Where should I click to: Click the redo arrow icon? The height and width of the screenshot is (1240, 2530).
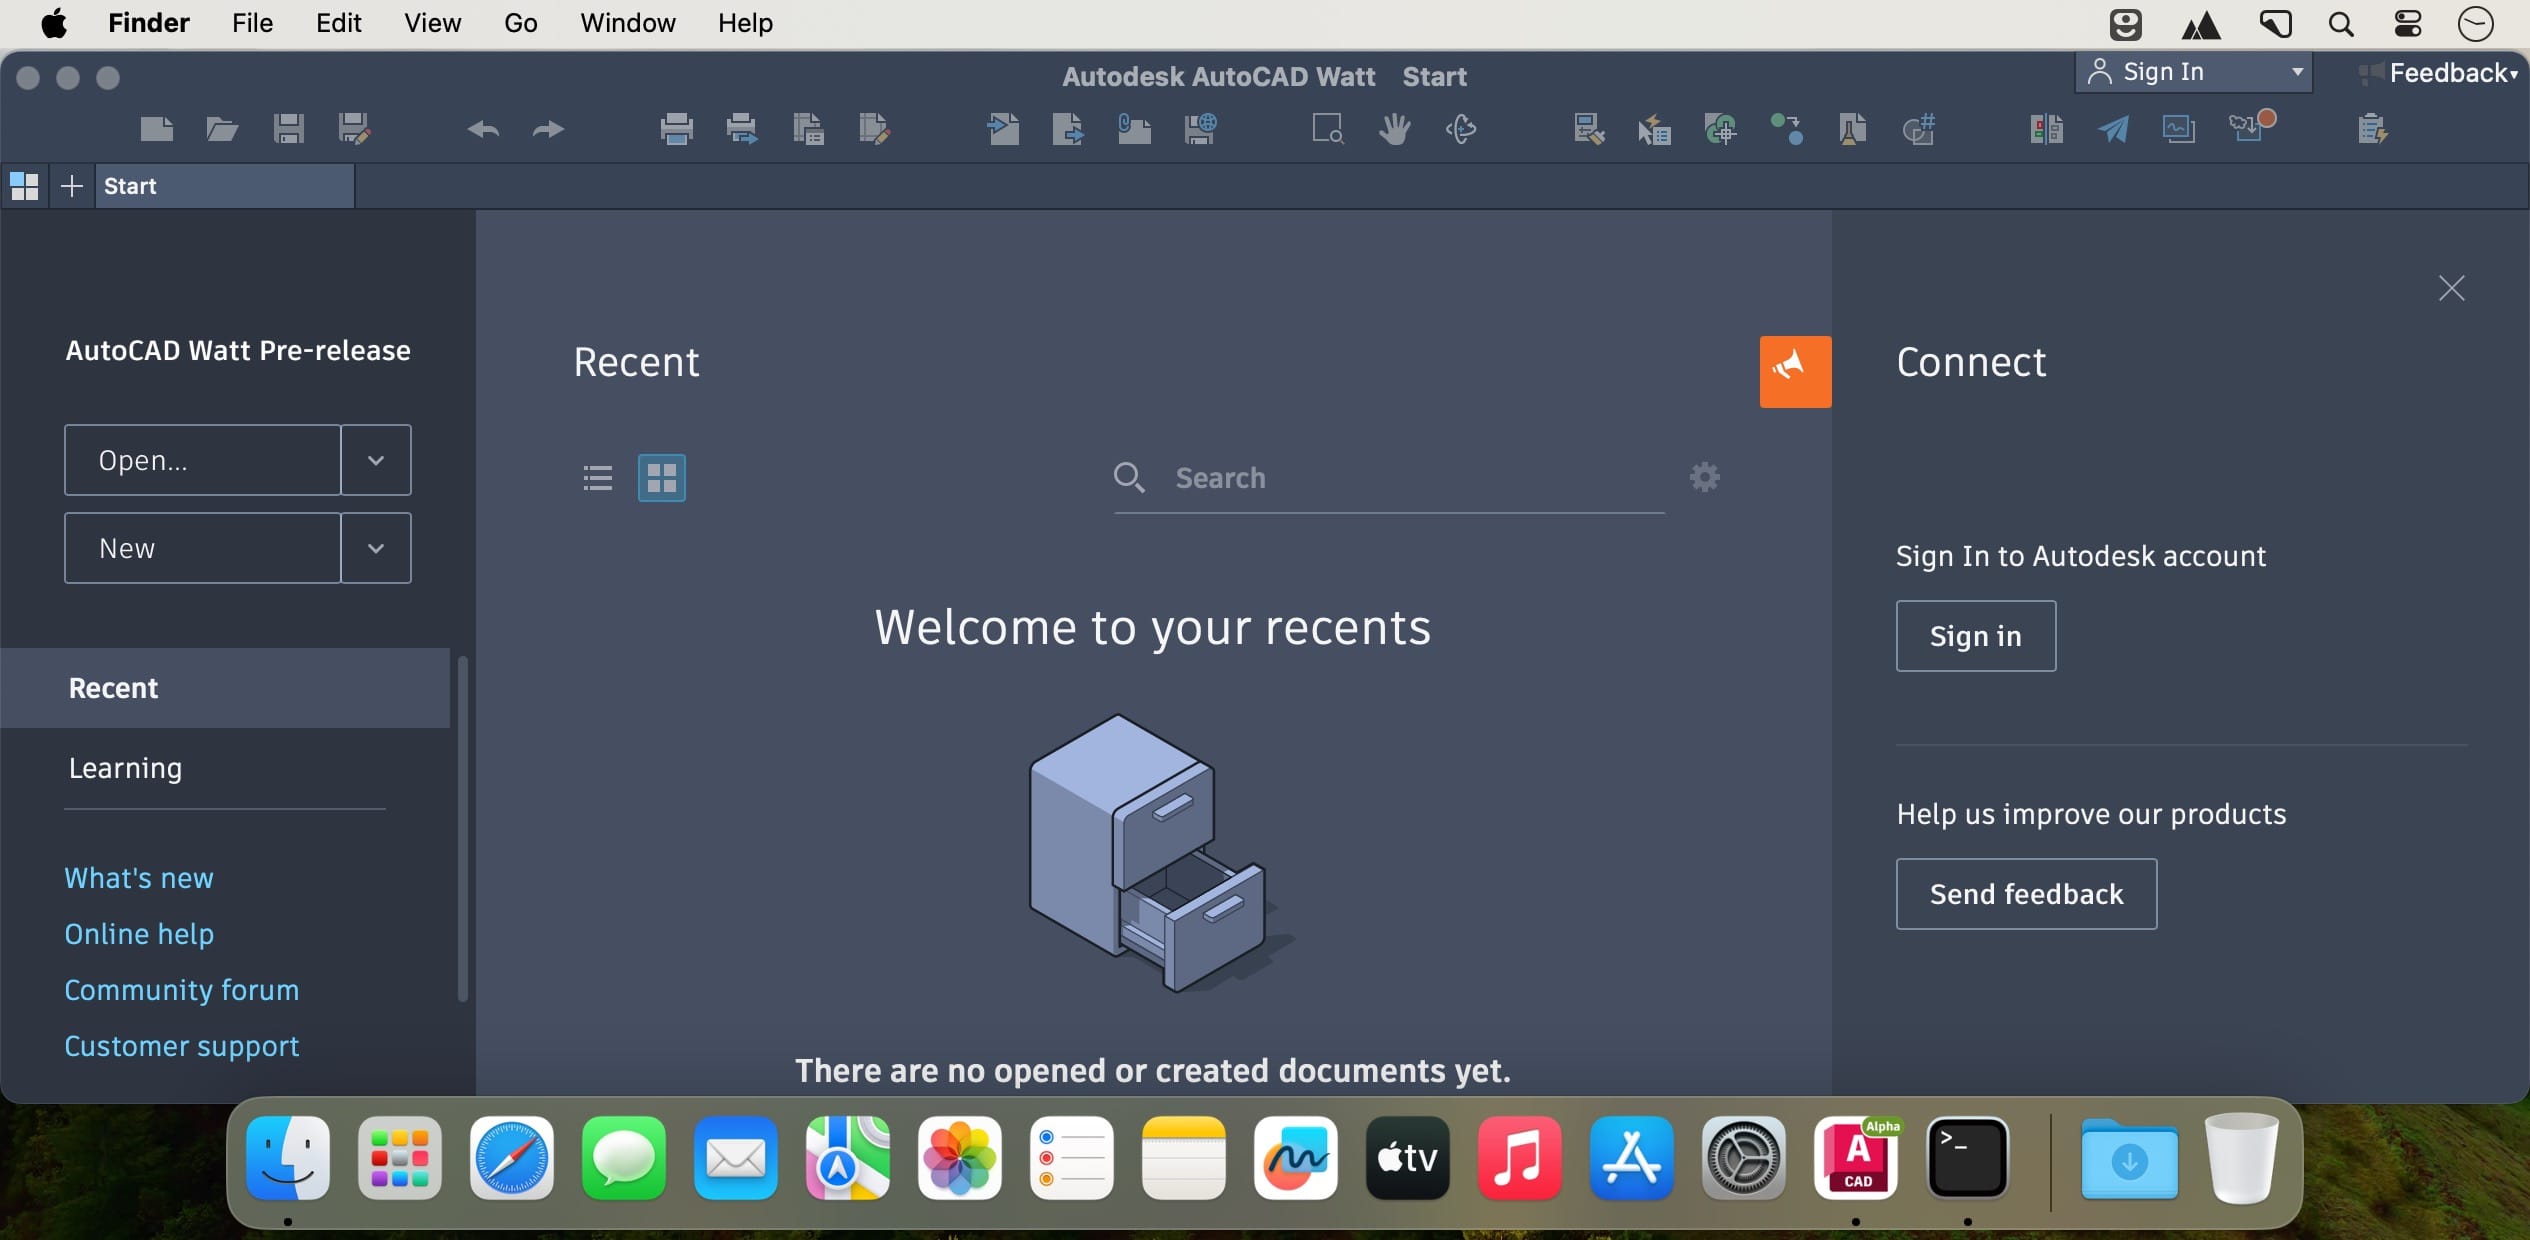(x=548, y=129)
